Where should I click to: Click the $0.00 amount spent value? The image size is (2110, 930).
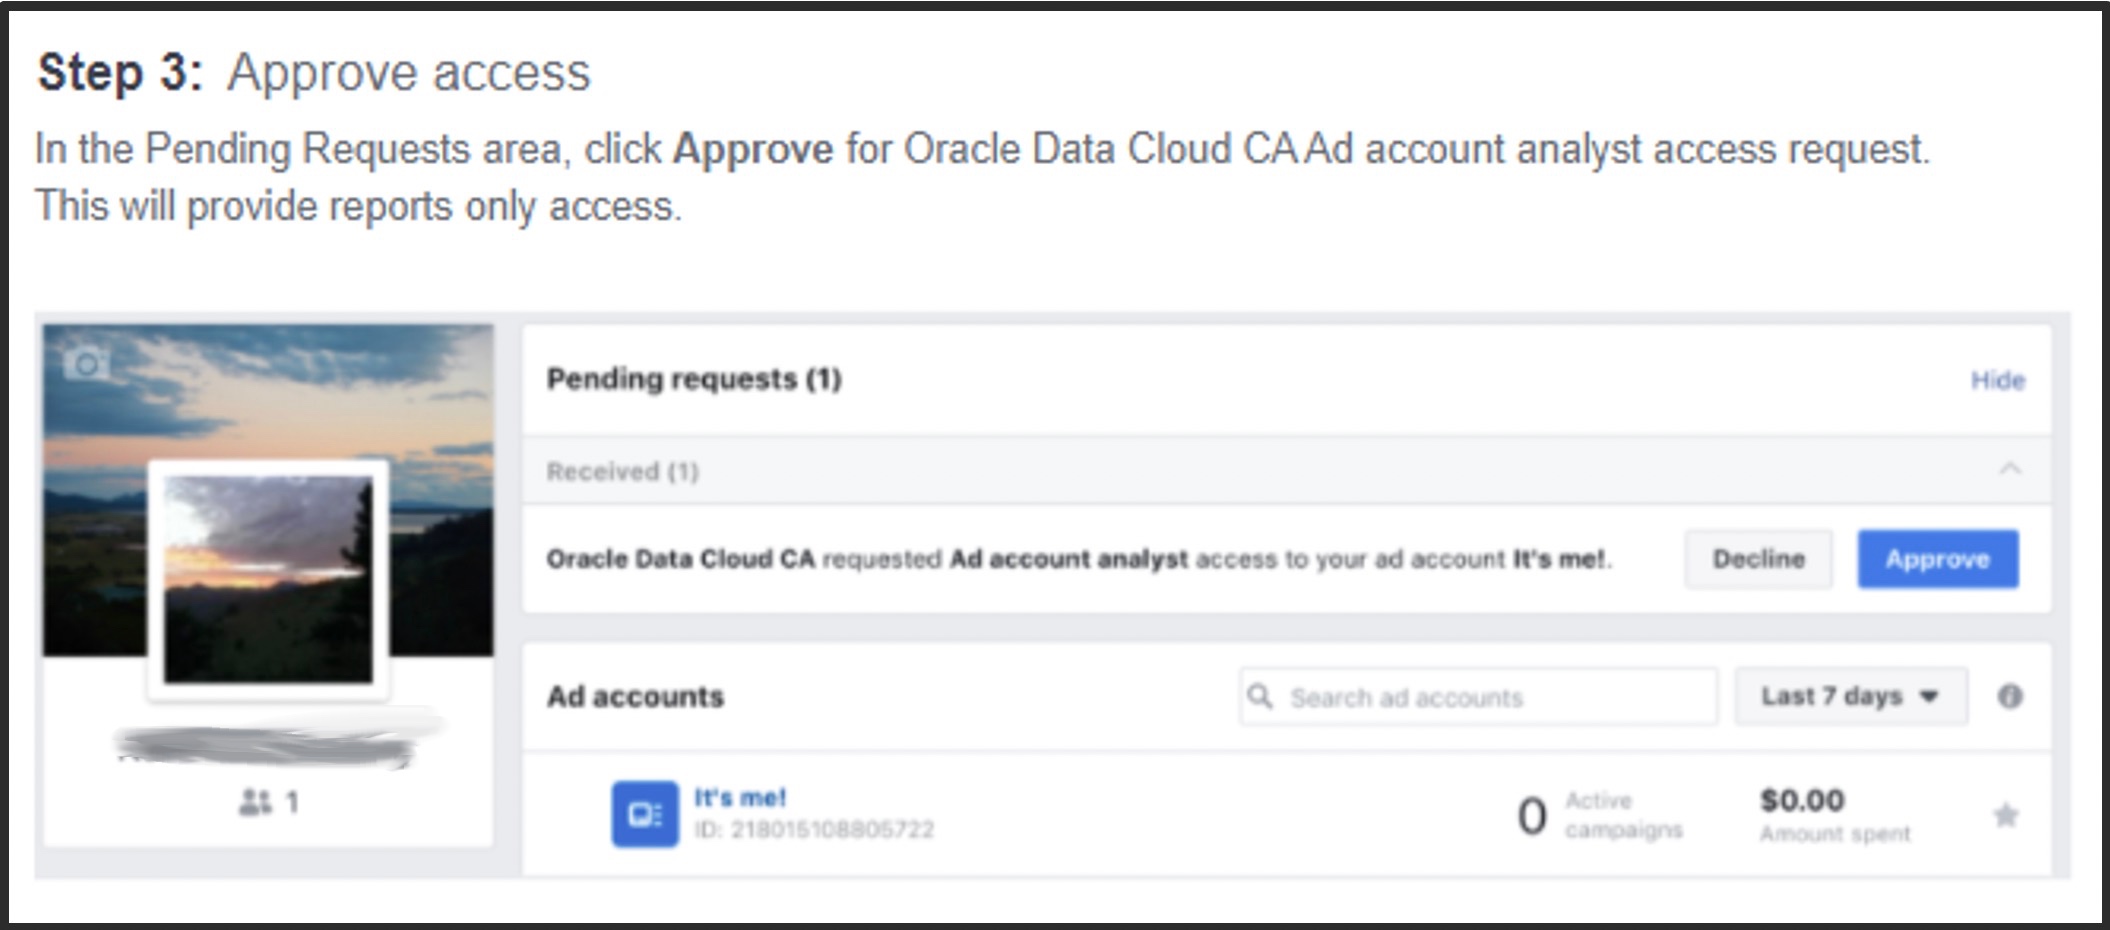coord(1801,800)
